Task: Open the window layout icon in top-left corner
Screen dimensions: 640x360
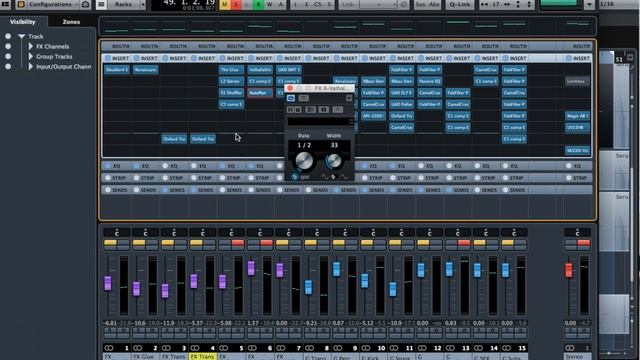Action: 6,4
